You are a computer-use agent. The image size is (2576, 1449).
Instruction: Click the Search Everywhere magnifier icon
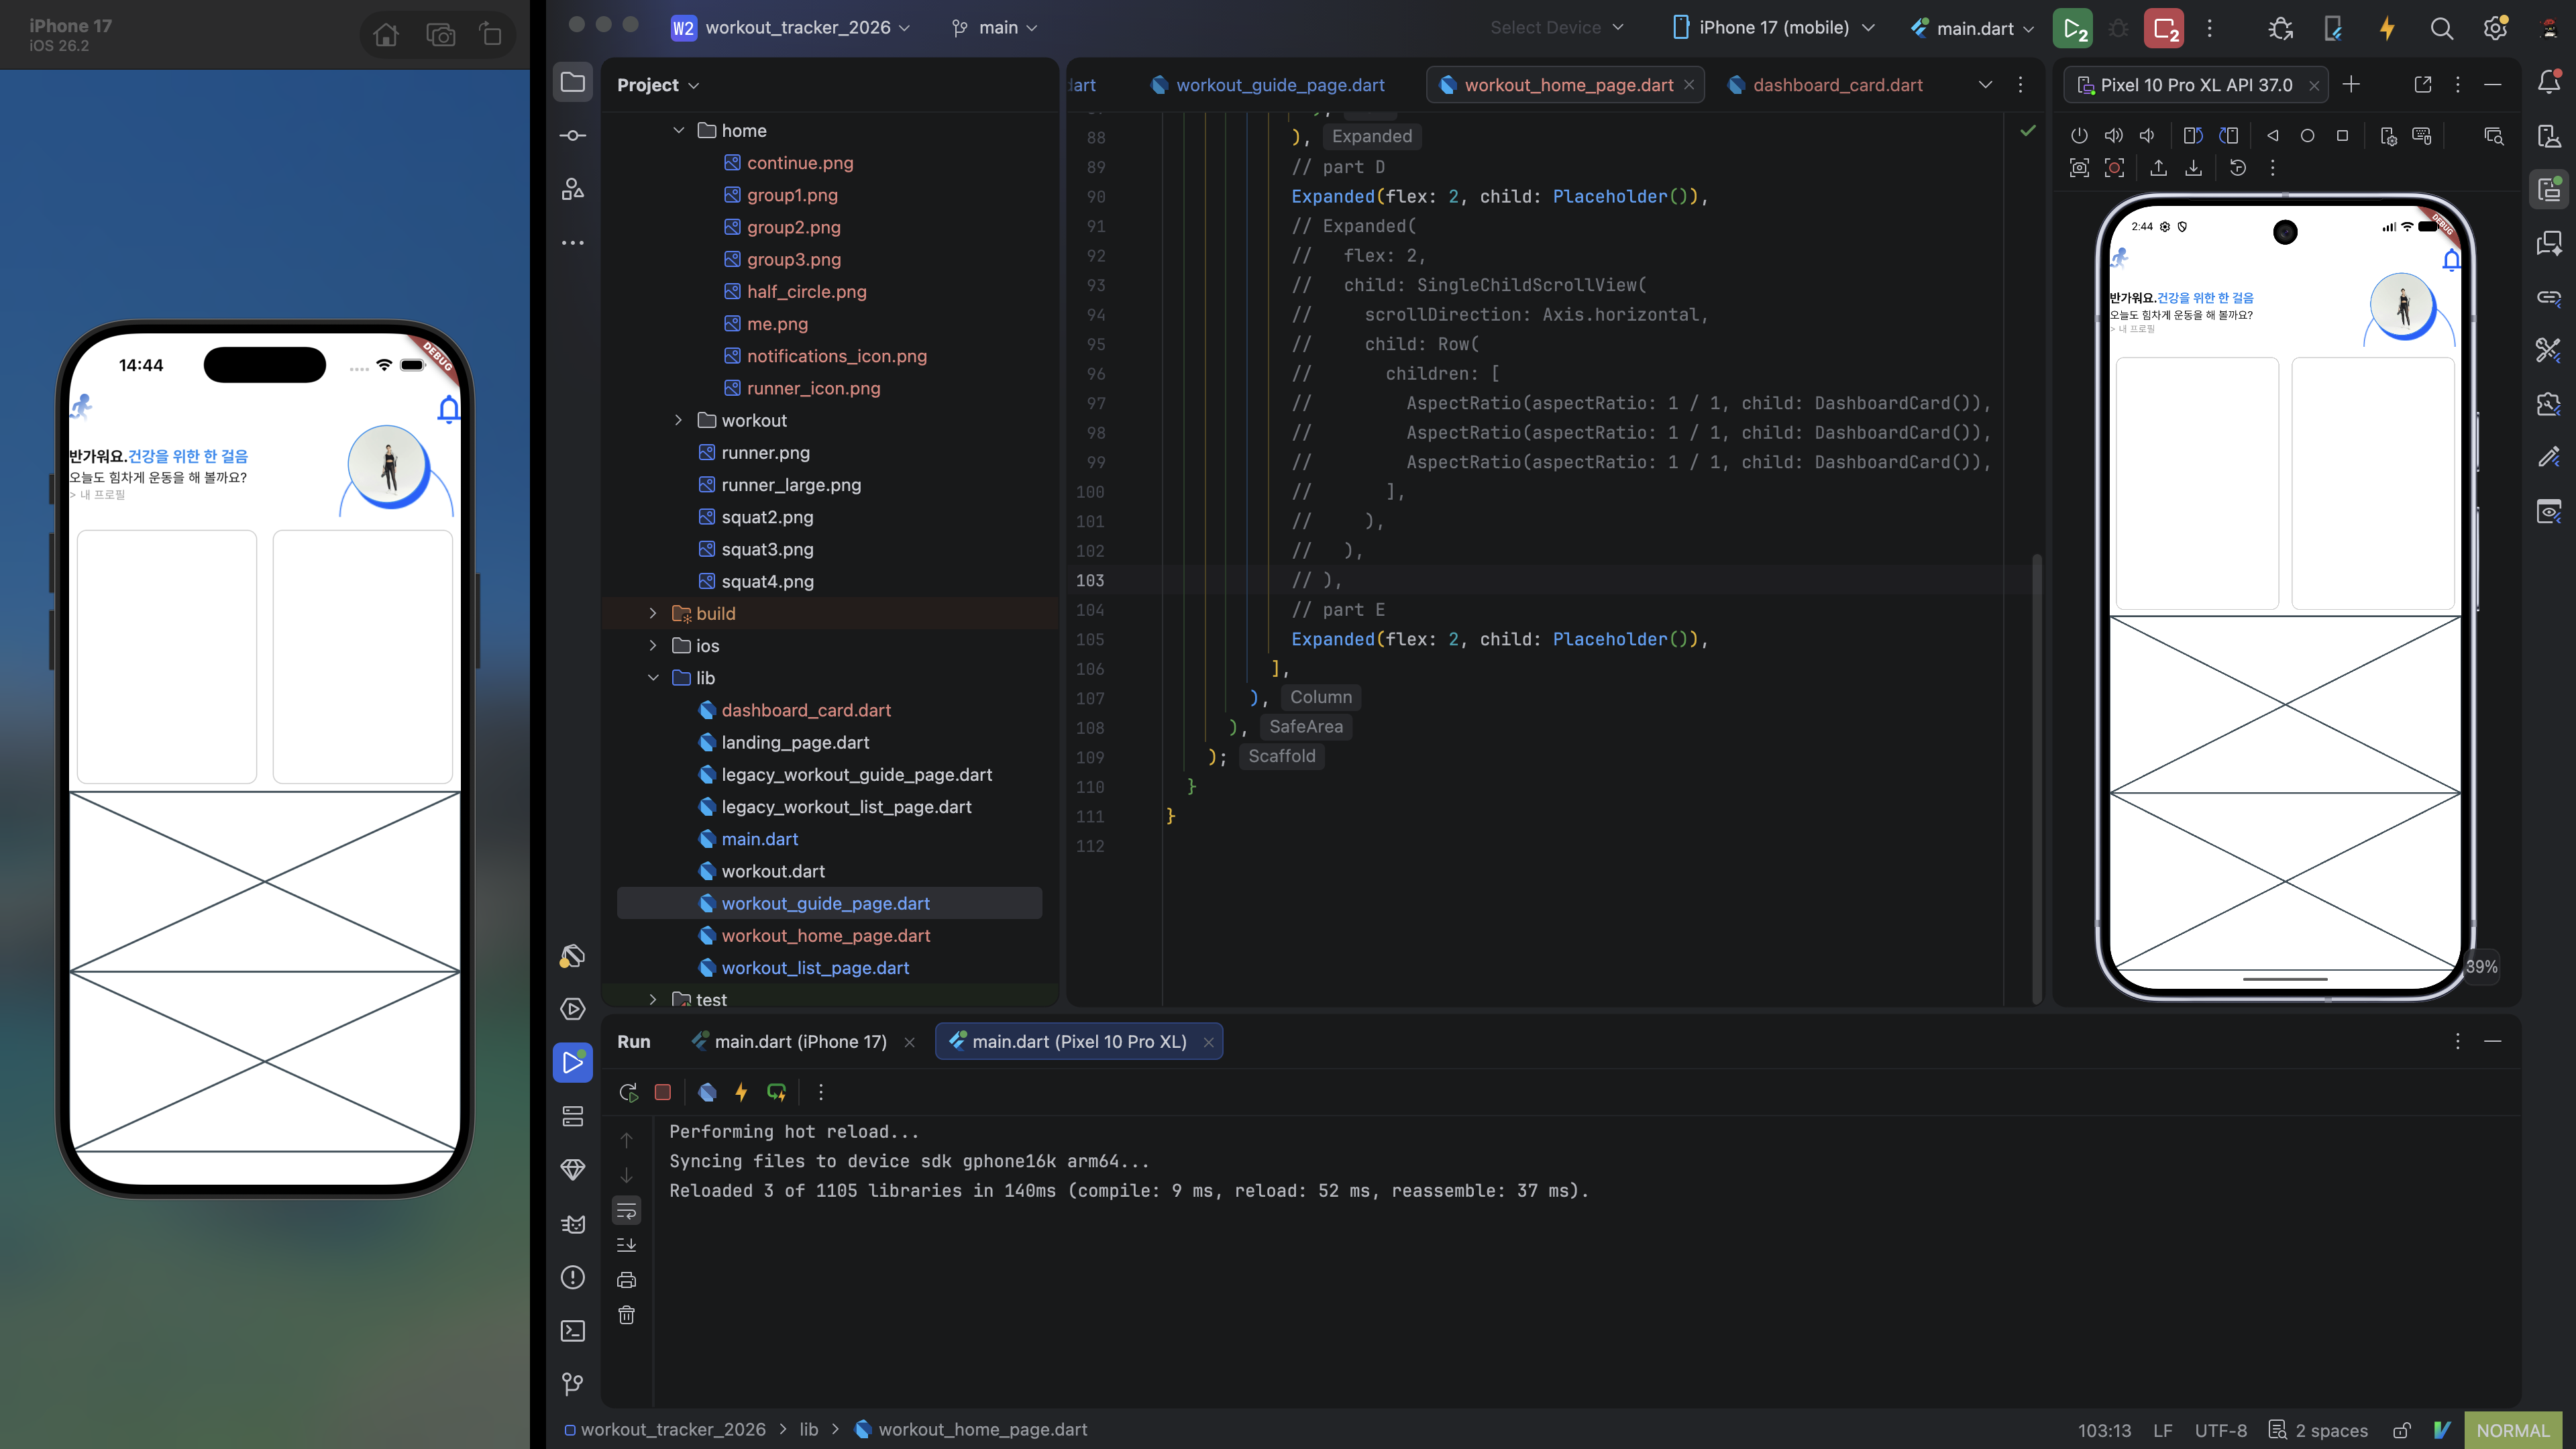(2441, 28)
